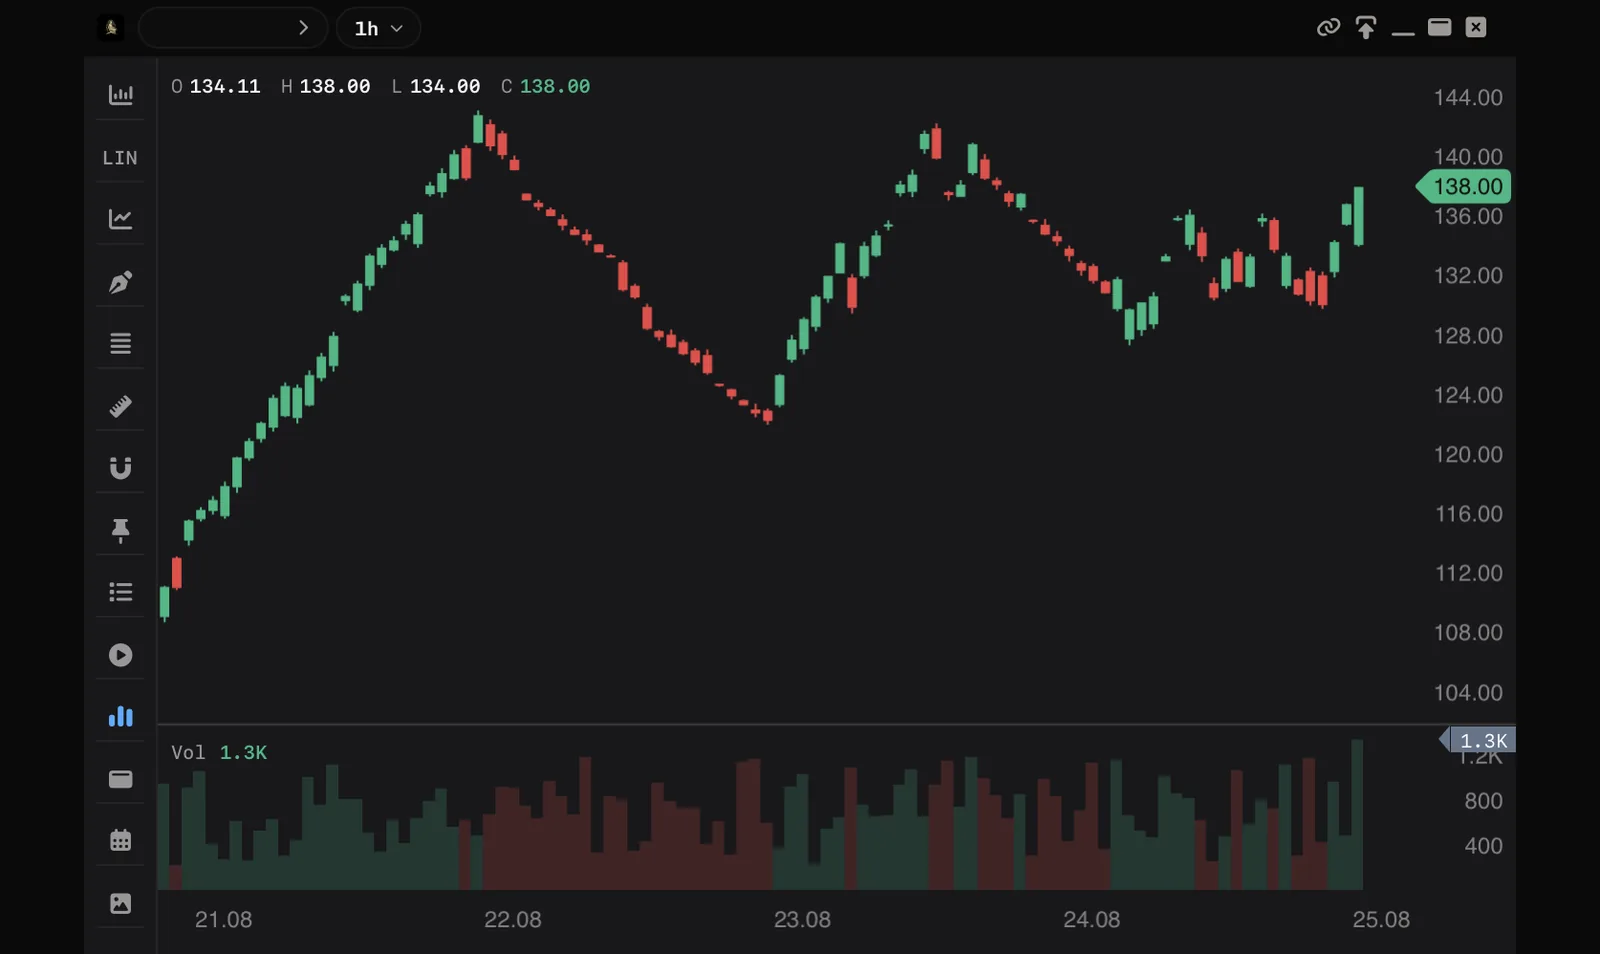Open the chart type candlestick icon
This screenshot has width=1600, height=954.
click(x=120, y=95)
